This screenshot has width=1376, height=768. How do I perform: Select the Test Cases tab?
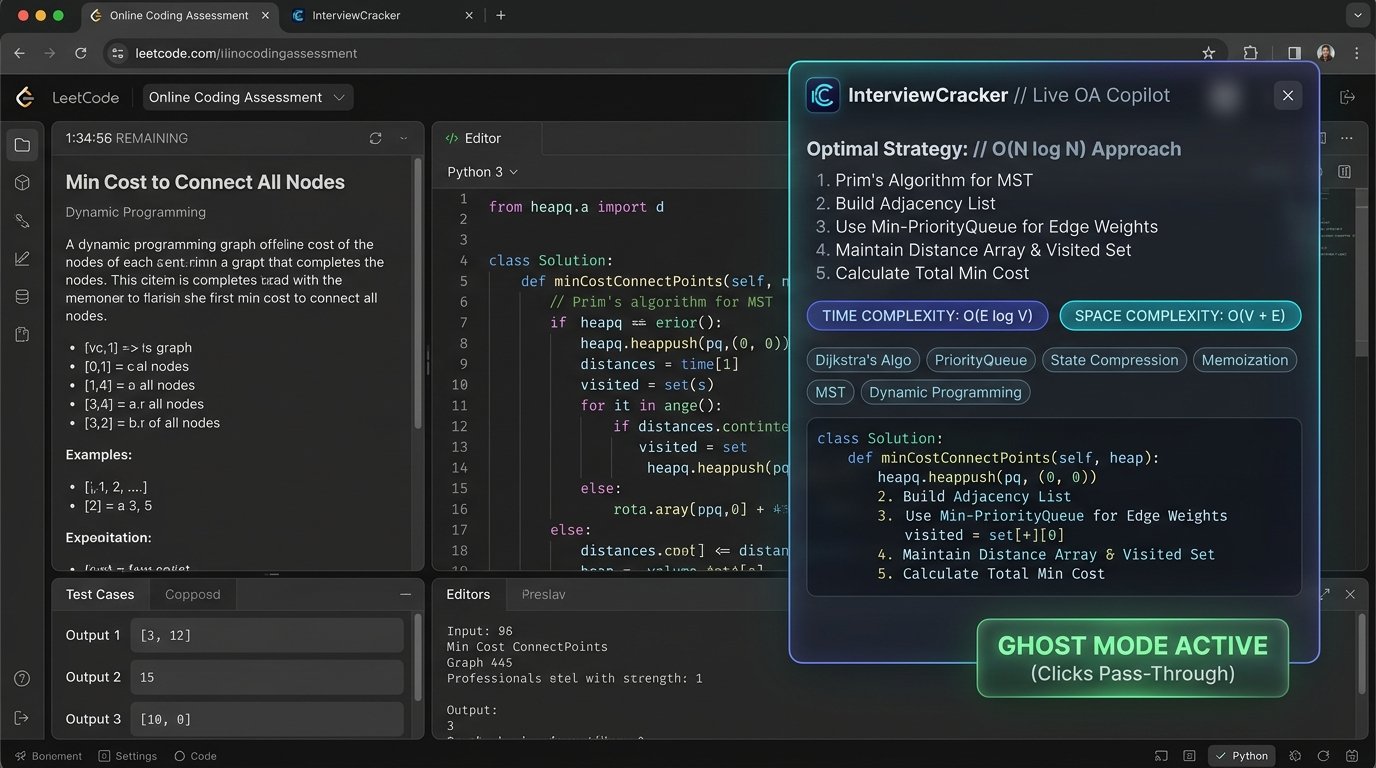coord(100,594)
